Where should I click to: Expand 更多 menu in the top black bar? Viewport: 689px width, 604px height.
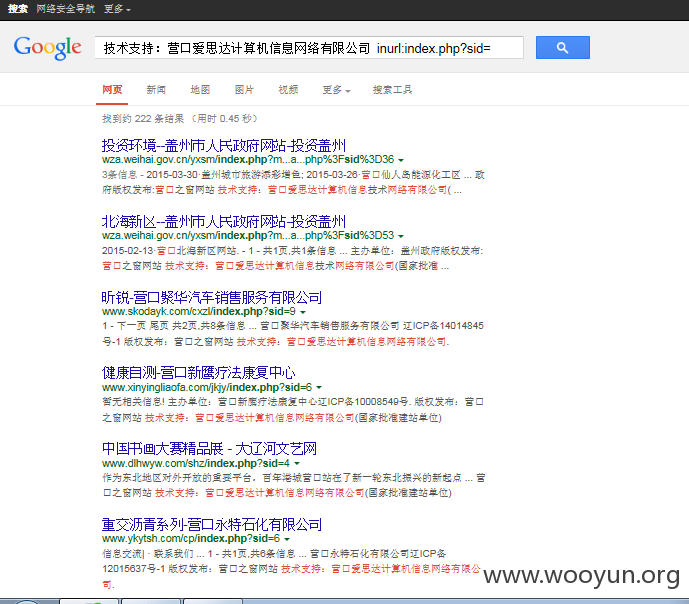(117, 9)
